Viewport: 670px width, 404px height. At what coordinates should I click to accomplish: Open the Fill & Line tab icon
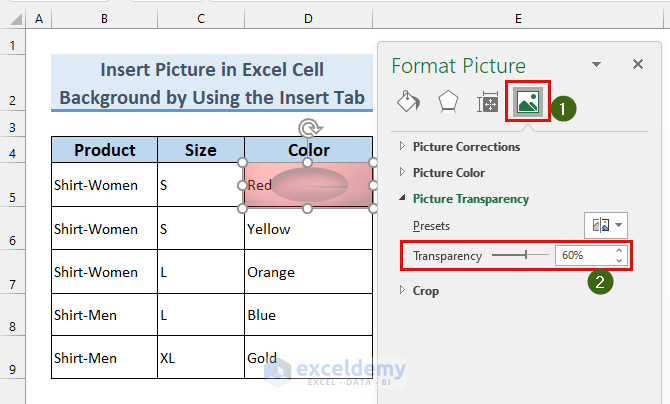pos(408,102)
